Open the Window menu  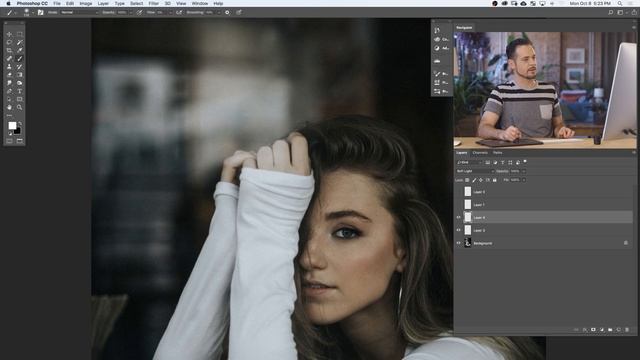(x=200, y=3)
